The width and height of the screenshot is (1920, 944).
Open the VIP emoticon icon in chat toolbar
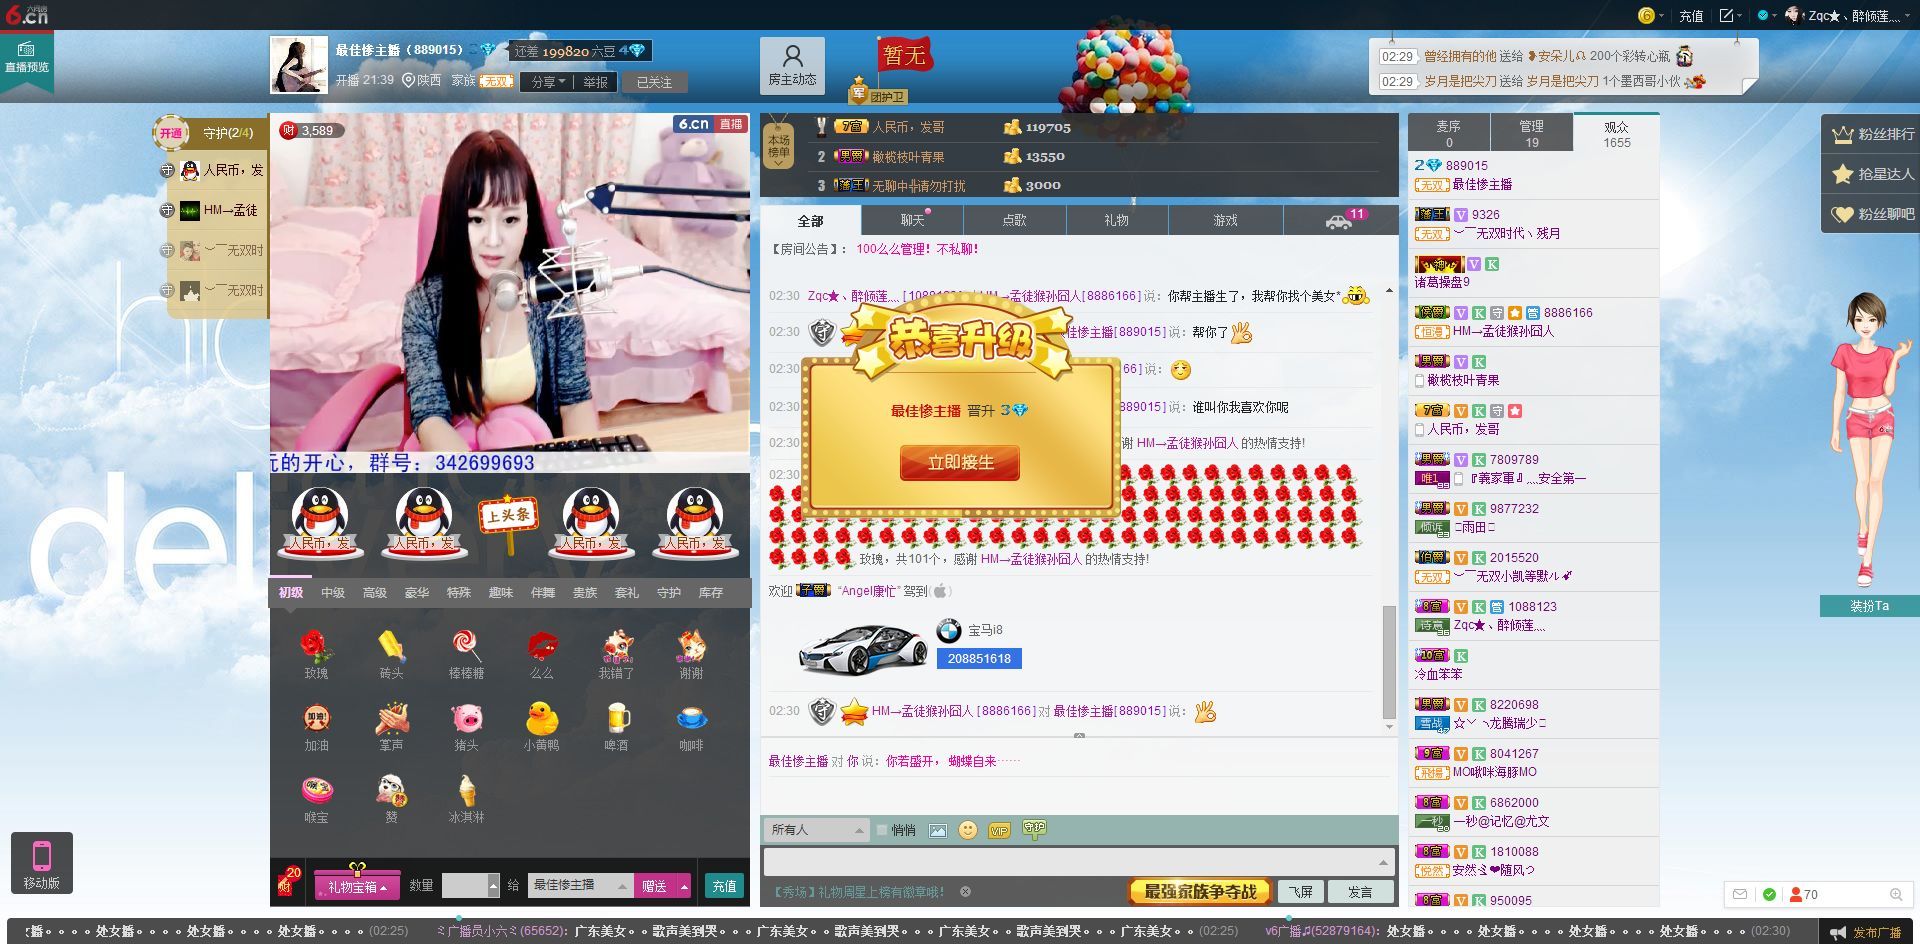(x=998, y=830)
